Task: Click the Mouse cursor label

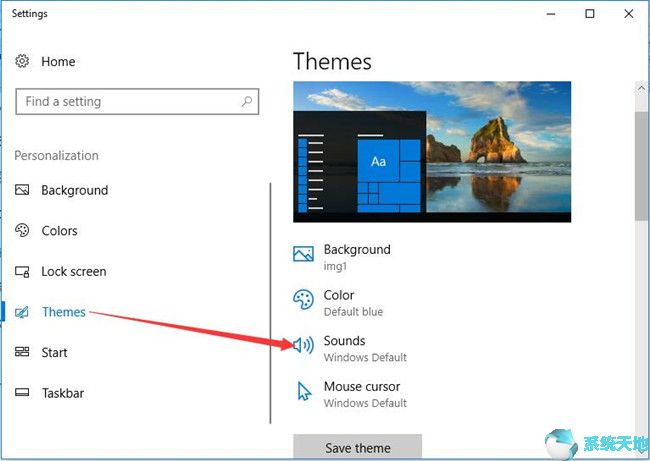Action: click(x=362, y=386)
